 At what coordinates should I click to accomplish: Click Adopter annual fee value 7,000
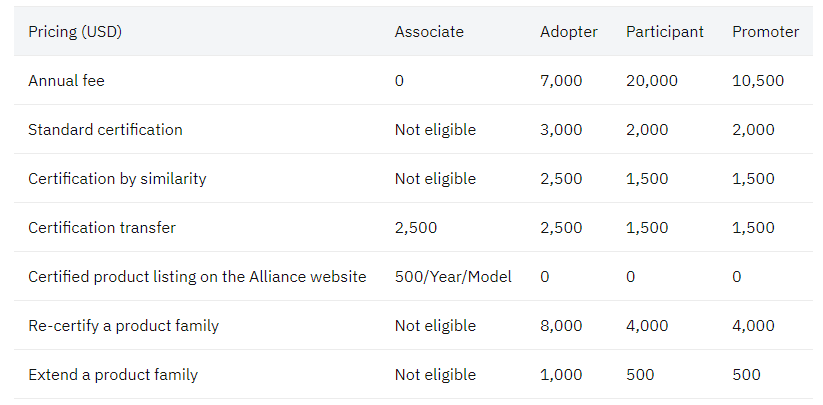pos(561,81)
